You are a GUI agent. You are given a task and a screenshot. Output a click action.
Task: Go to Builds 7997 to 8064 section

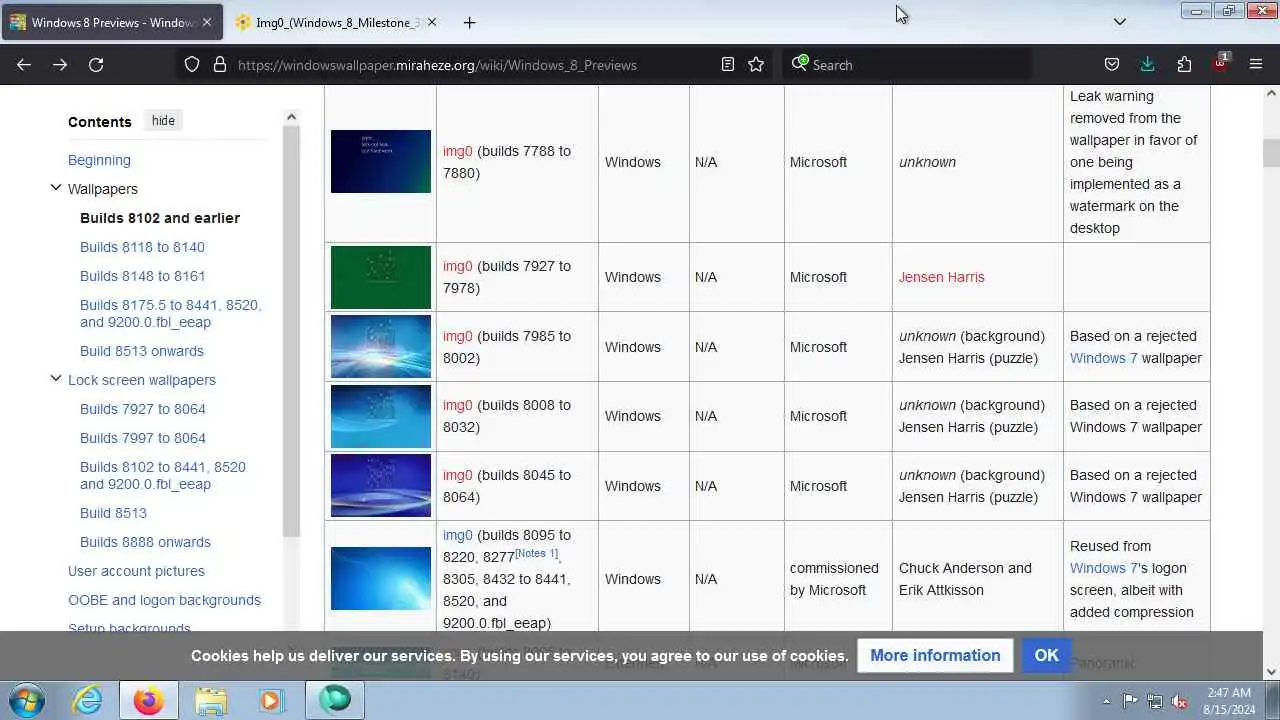click(143, 438)
